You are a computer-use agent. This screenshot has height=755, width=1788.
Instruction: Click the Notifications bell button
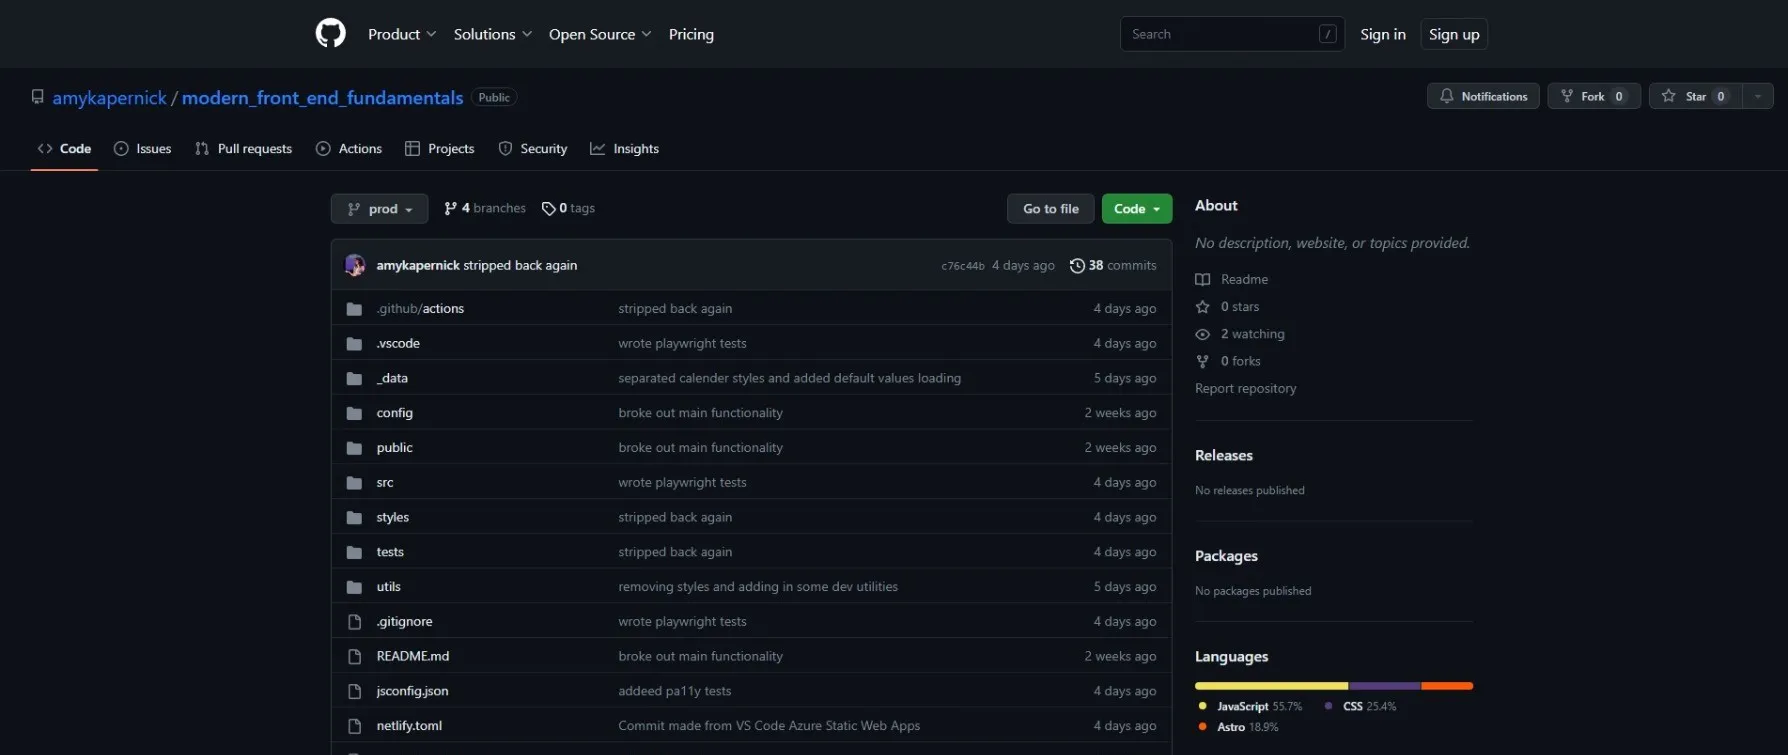[x=1482, y=97]
